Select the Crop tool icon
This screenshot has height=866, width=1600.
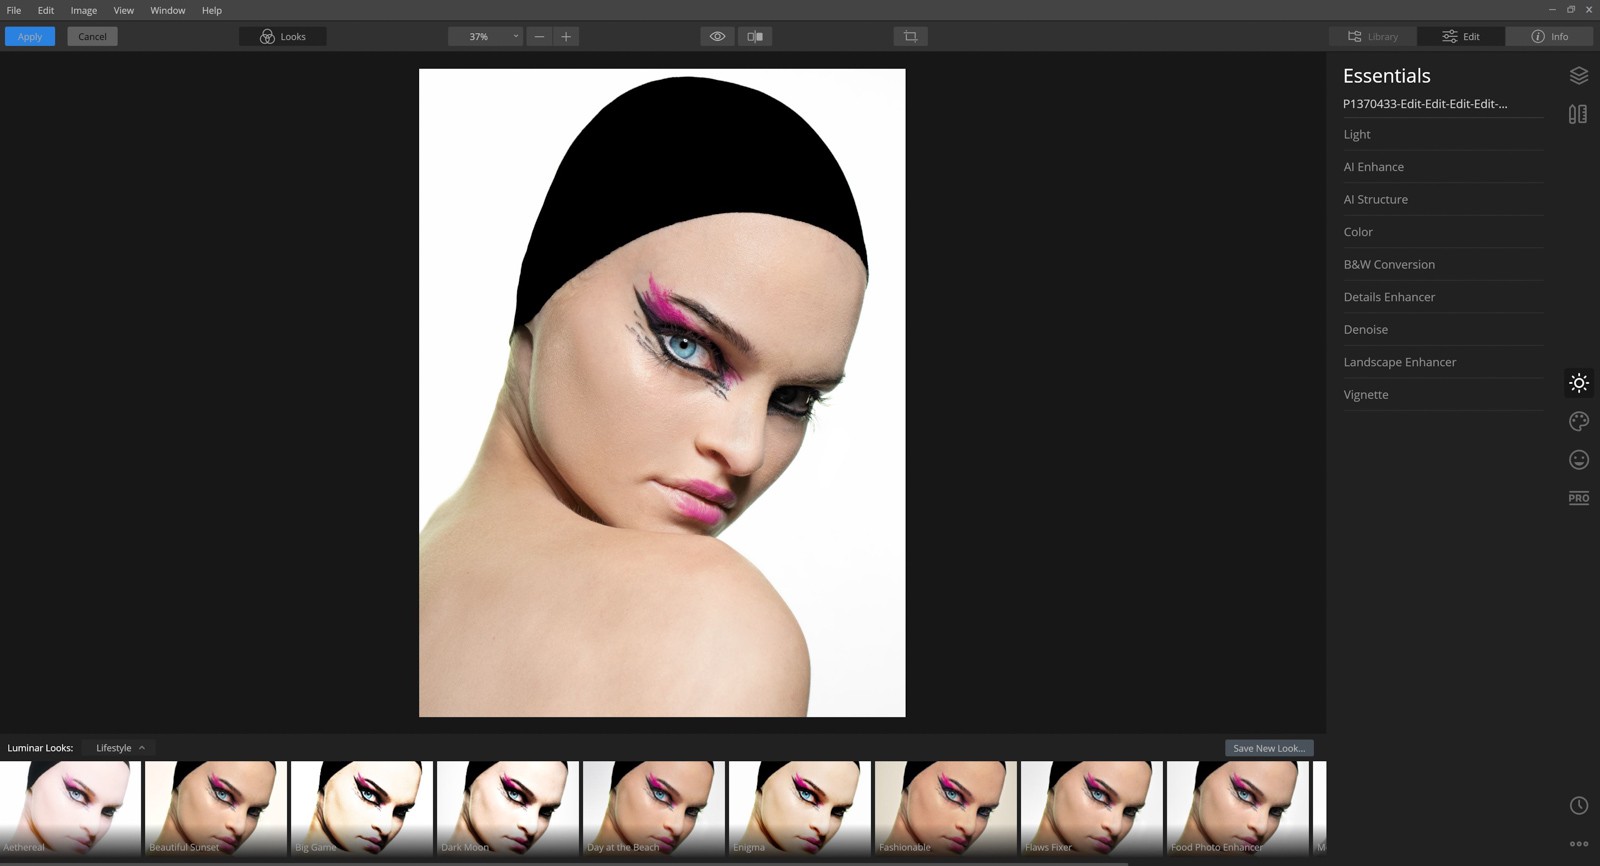[x=910, y=37]
